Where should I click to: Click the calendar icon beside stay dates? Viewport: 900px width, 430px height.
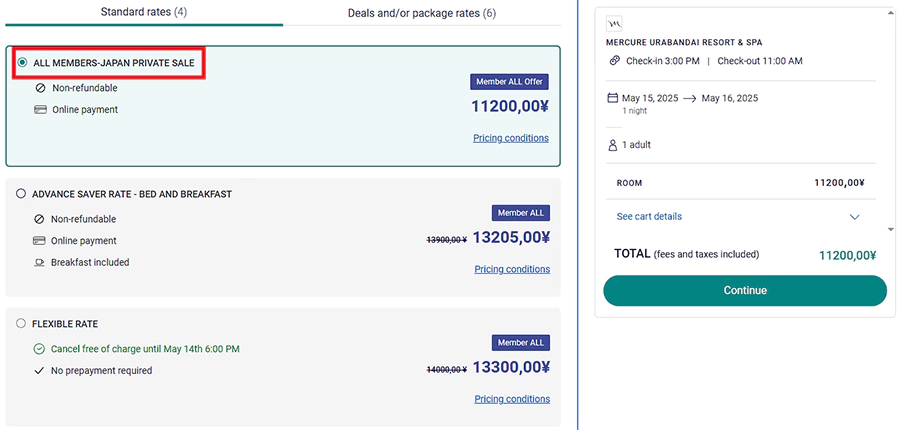click(x=613, y=98)
